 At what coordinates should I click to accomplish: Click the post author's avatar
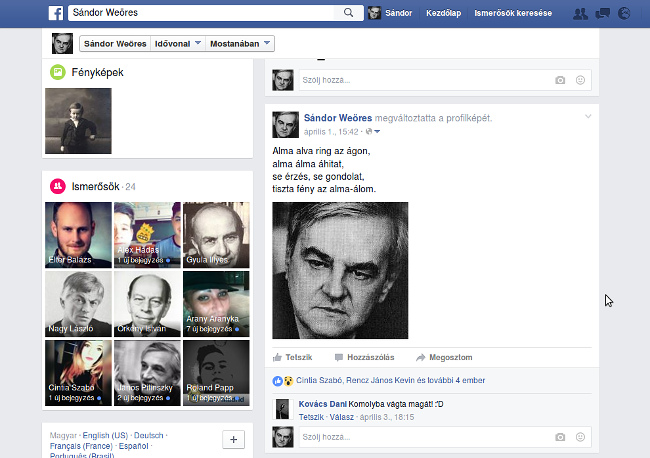(x=285, y=124)
